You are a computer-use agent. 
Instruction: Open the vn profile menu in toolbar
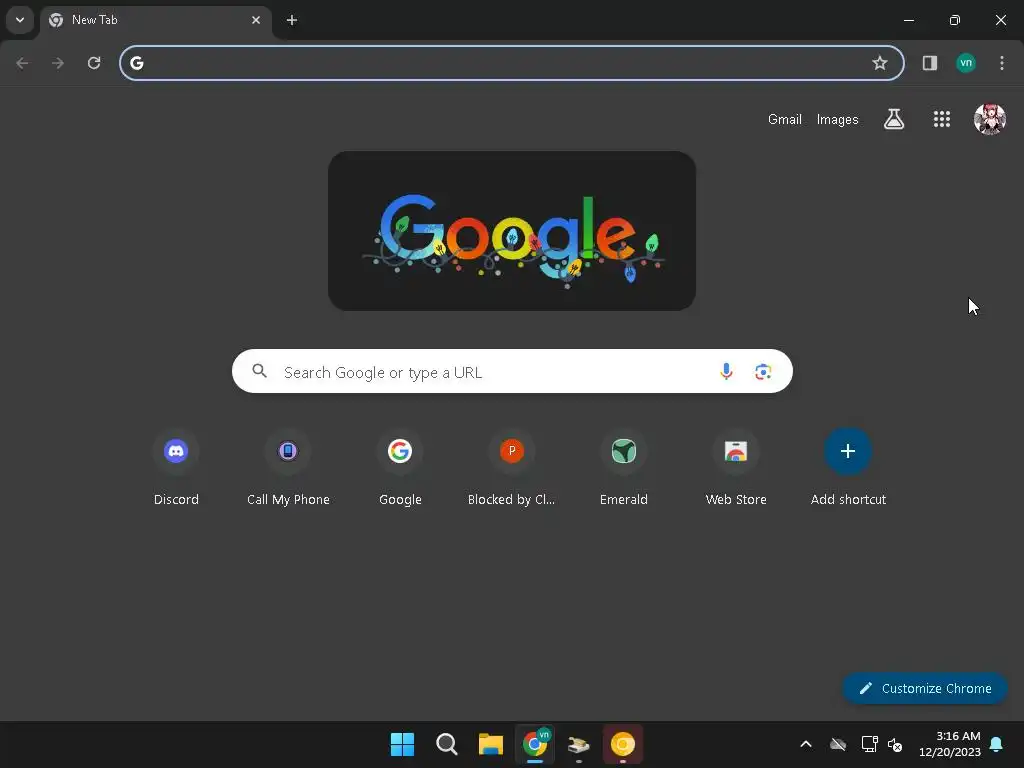[966, 63]
